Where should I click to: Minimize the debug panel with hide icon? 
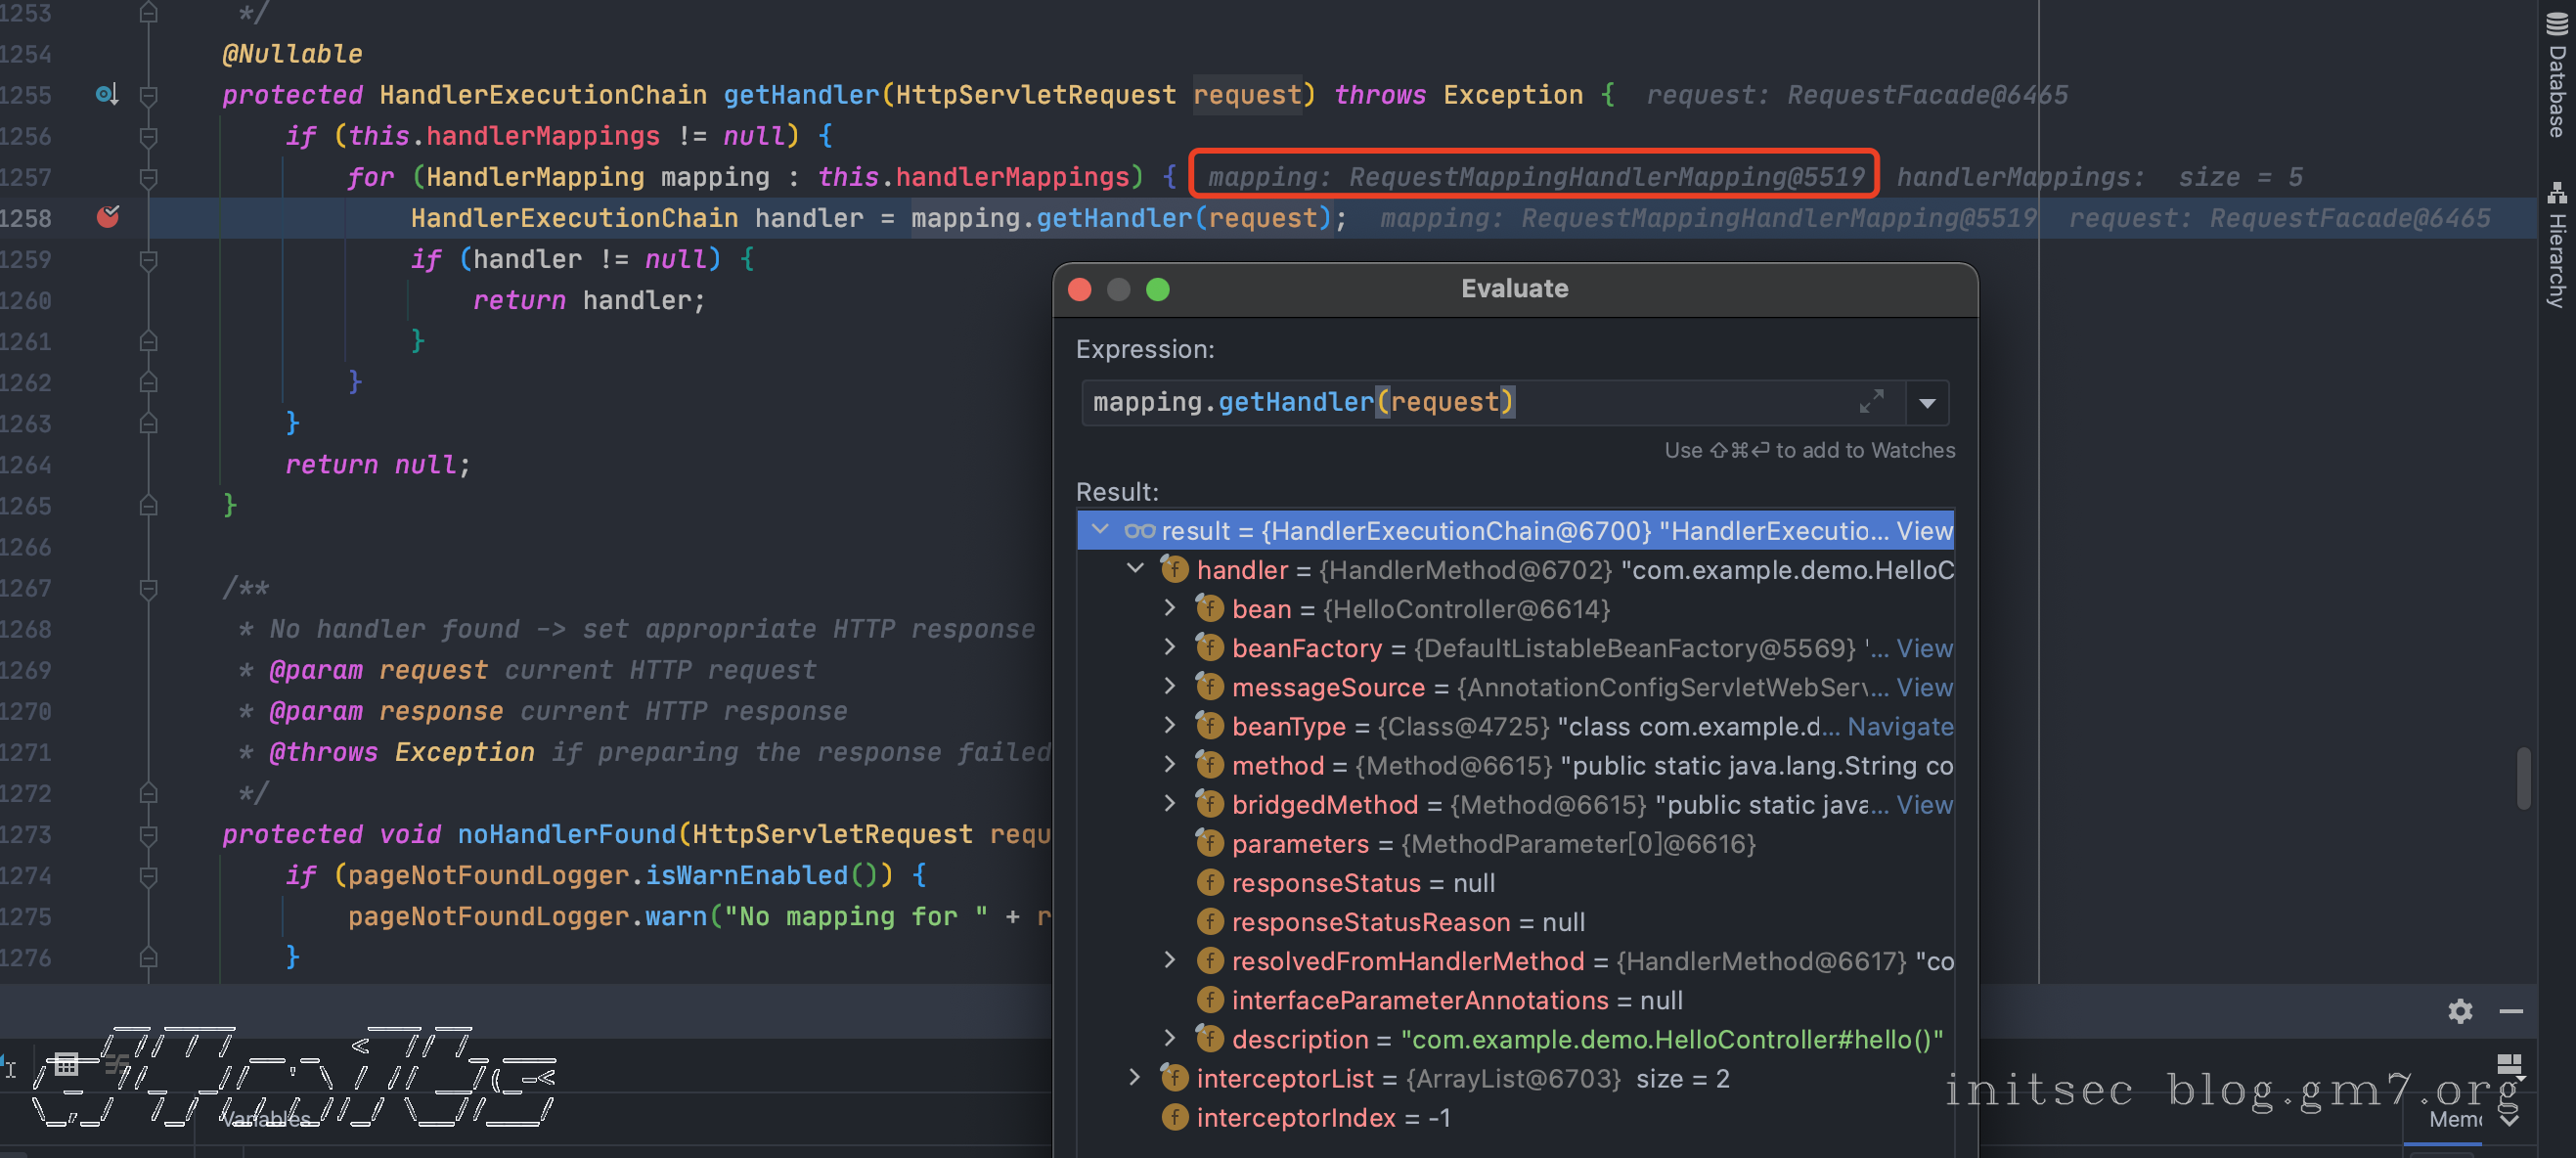(x=2511, y=1011)
